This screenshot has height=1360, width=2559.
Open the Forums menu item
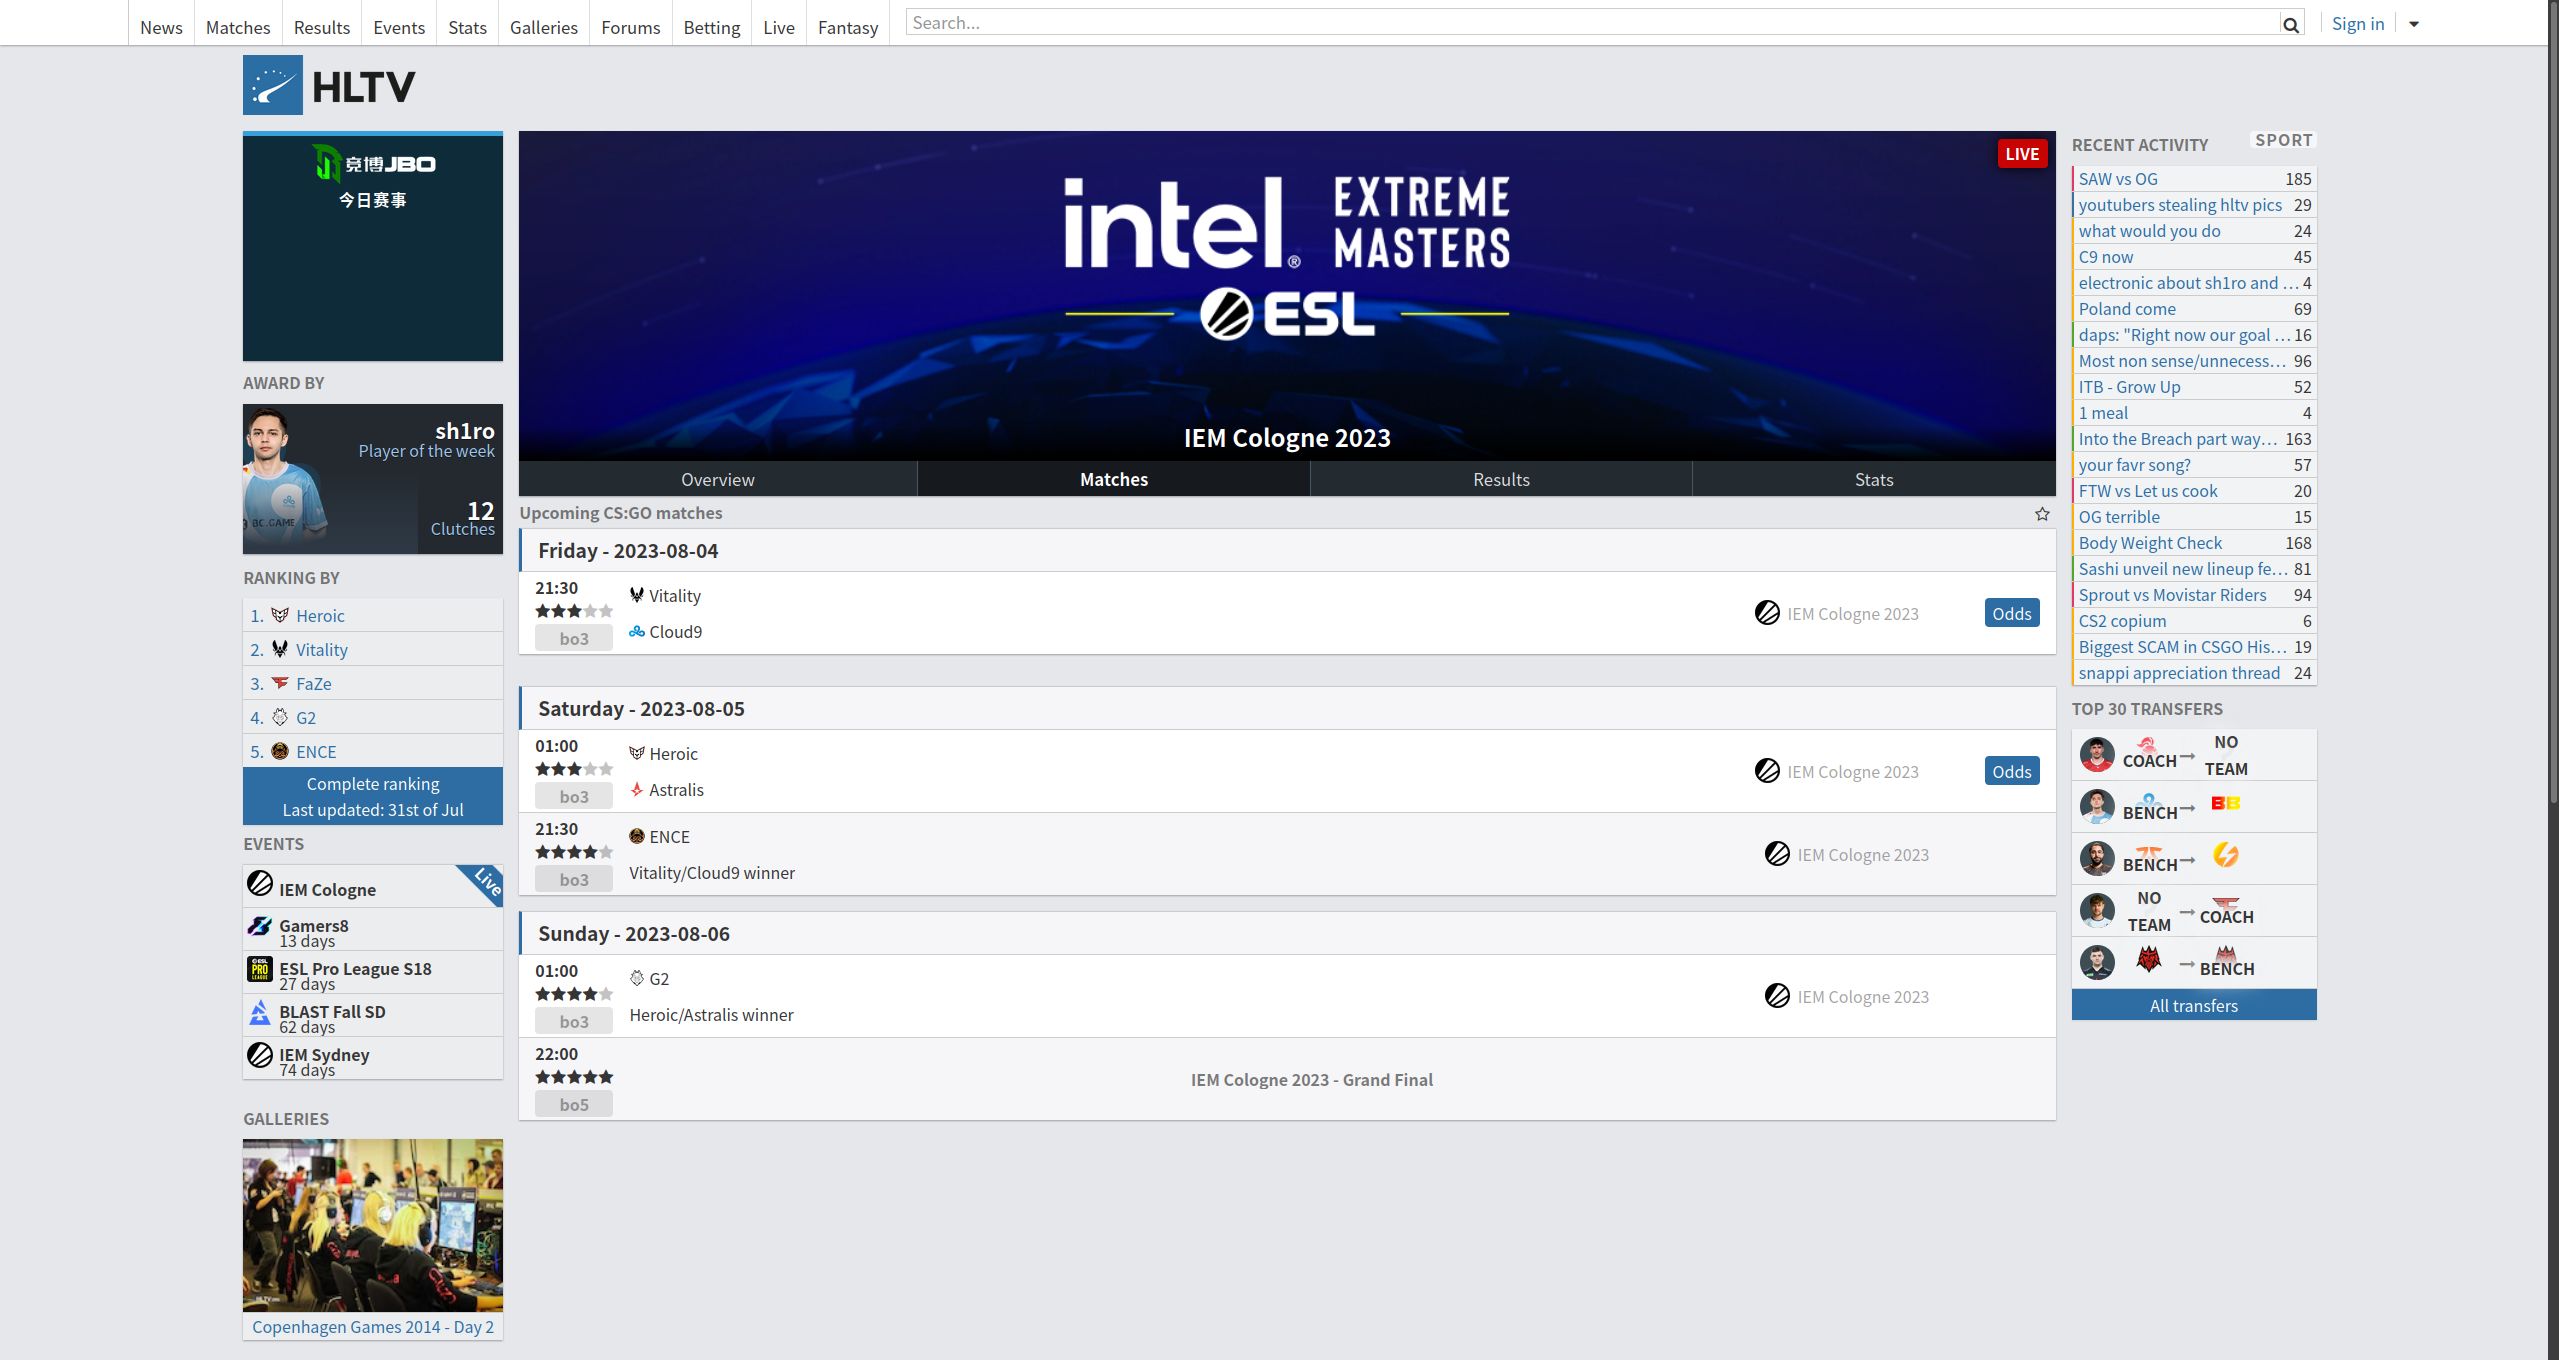pos(630,27)
